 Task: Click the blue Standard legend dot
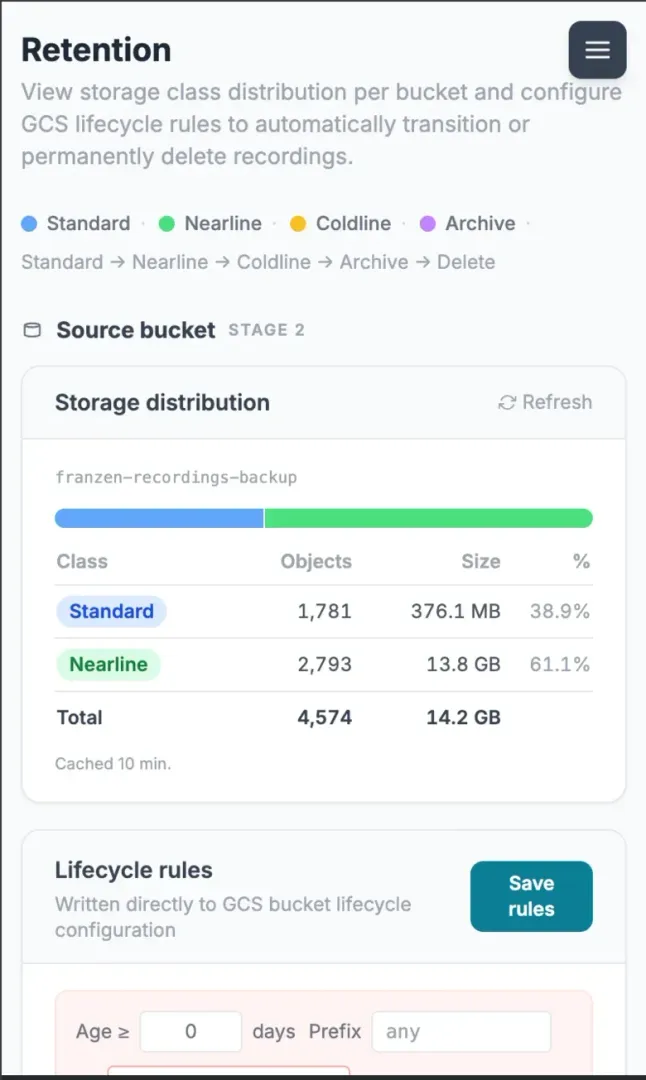pyautogui.click(x=29, y=223)
